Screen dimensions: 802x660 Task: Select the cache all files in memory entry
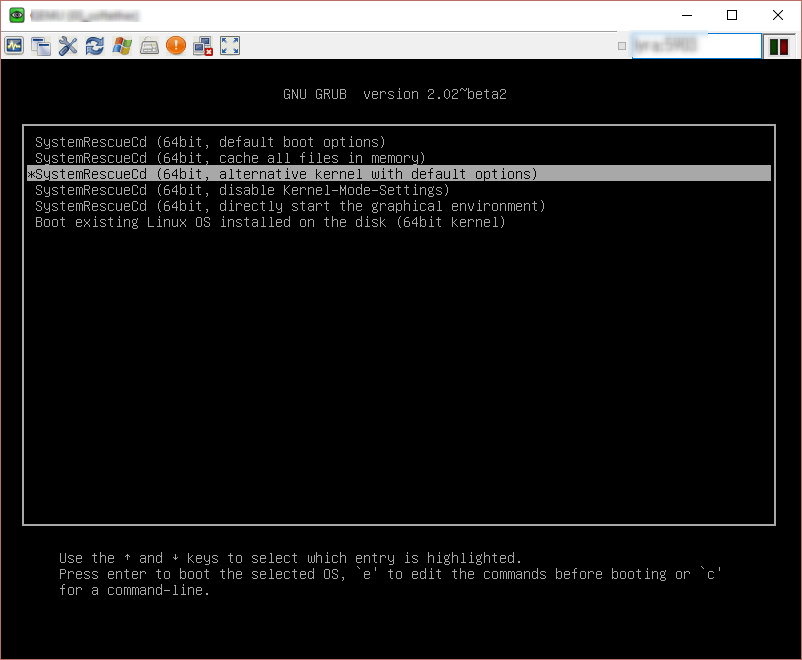tap(230, 158)
